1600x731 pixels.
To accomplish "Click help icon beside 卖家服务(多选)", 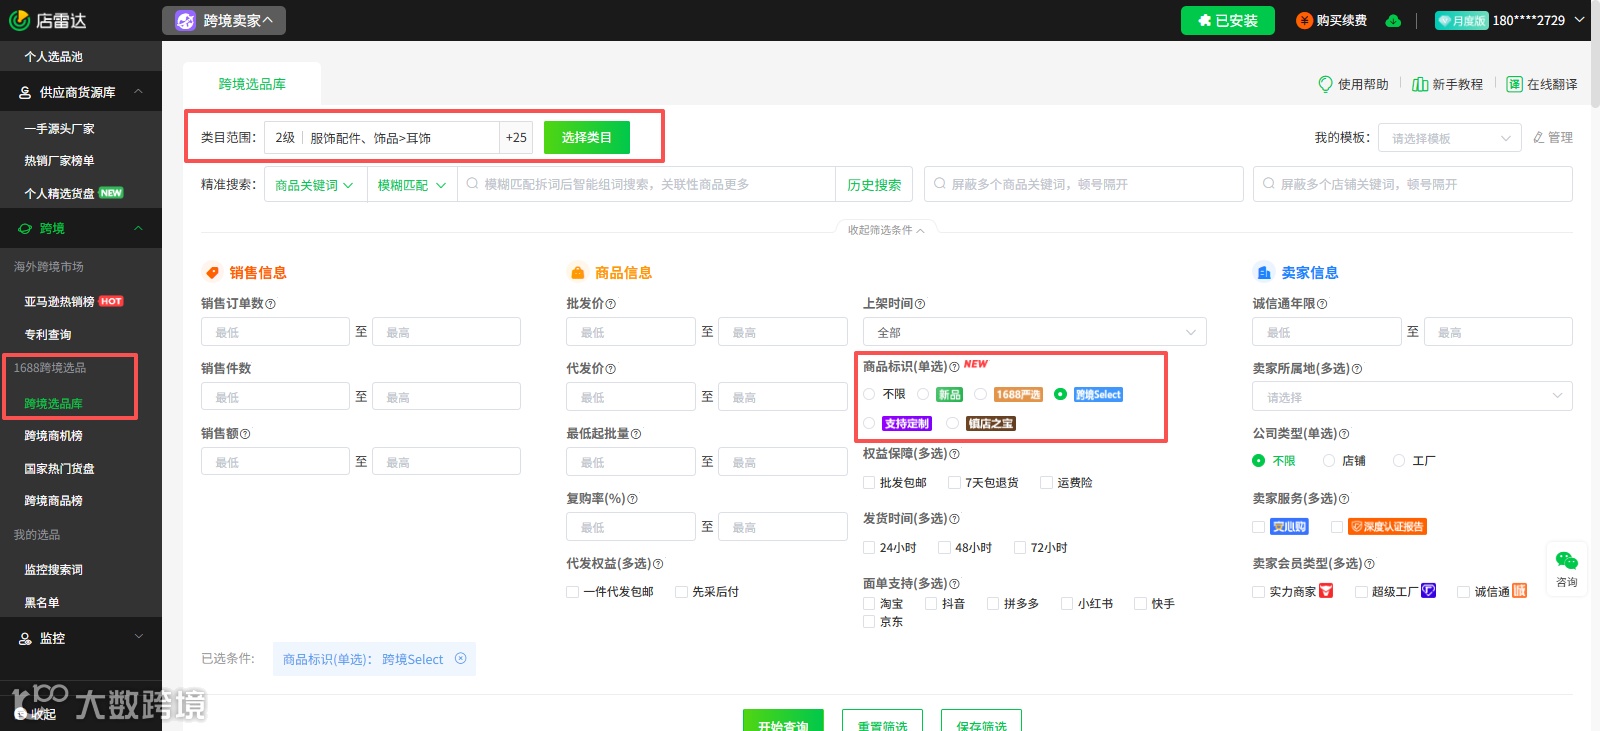I will coord(1344,499).
